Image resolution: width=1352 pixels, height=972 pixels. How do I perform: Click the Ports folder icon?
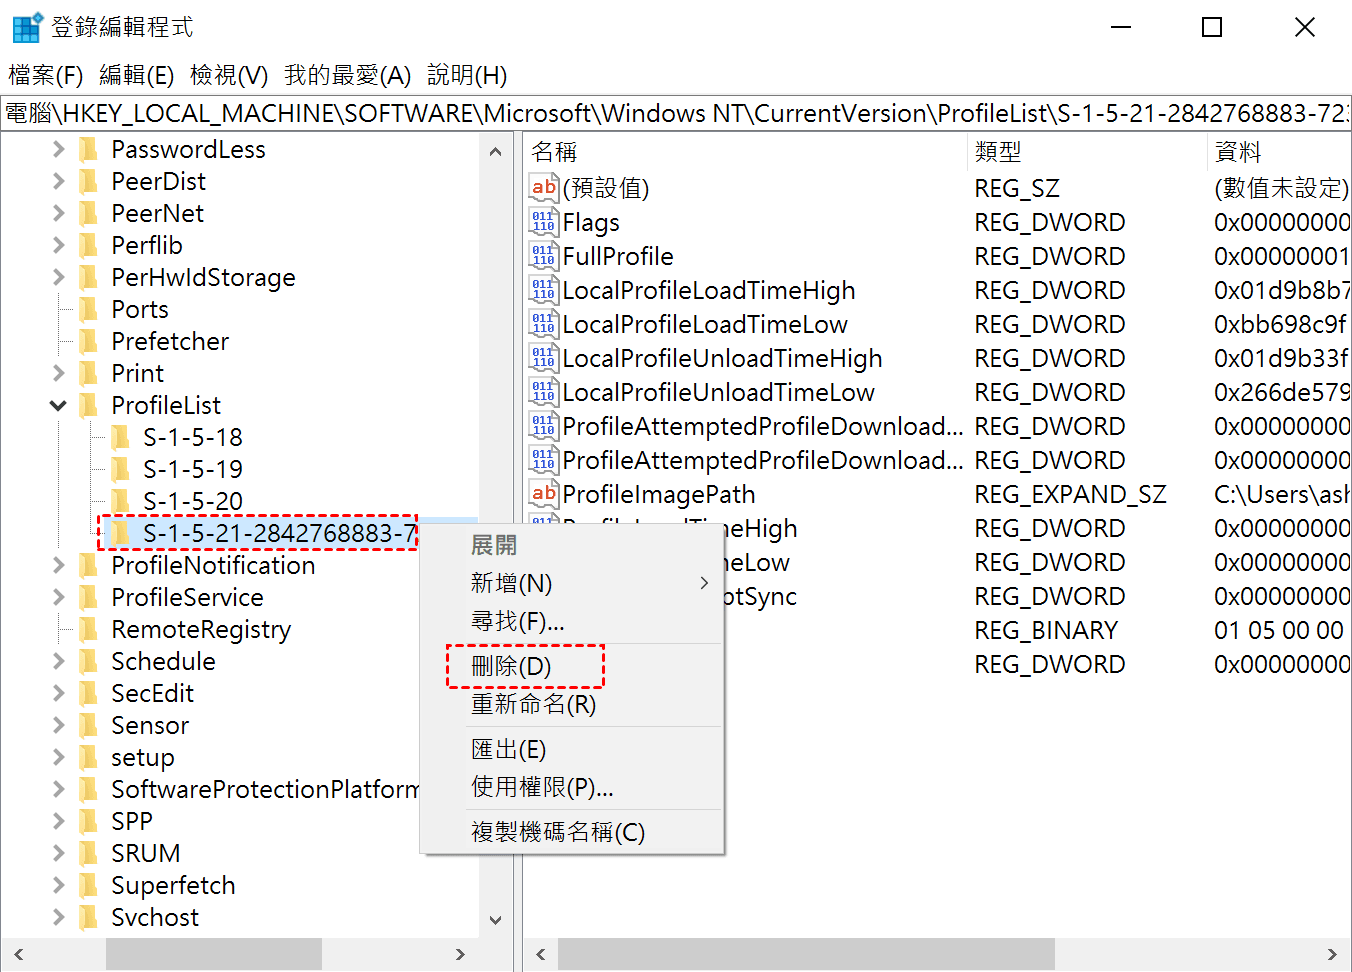coord(89,310)
